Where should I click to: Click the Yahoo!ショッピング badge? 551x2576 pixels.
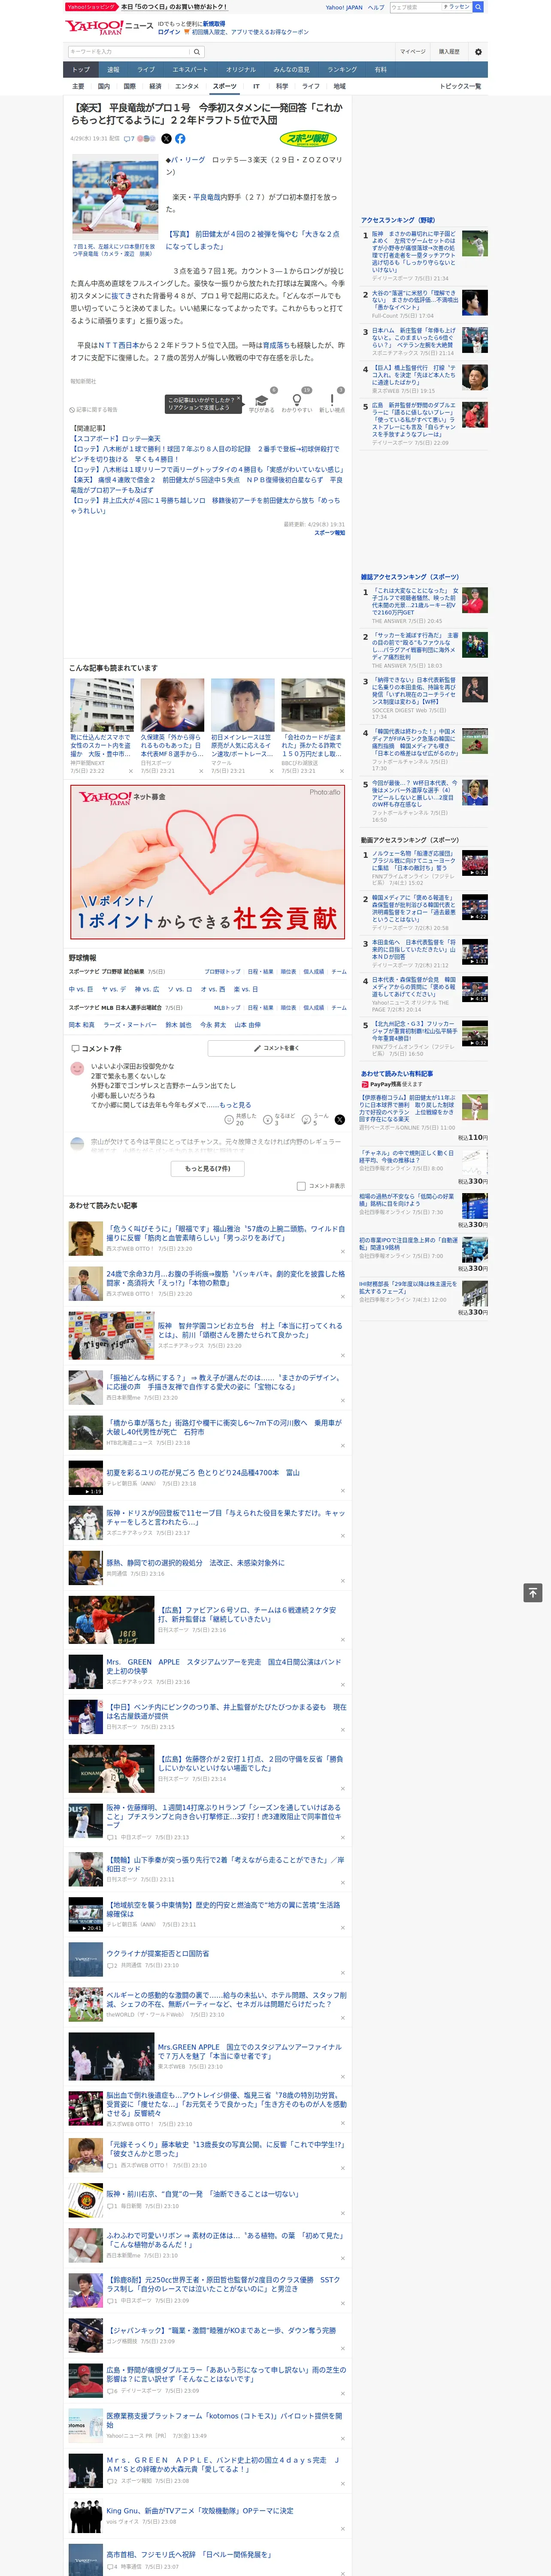[x=91, y=7]
